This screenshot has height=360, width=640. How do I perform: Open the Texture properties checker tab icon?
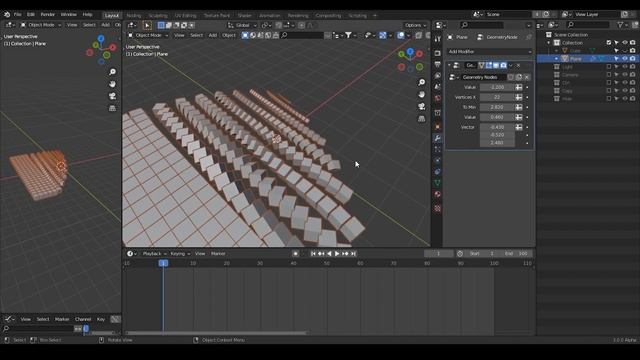click(438, 209)
